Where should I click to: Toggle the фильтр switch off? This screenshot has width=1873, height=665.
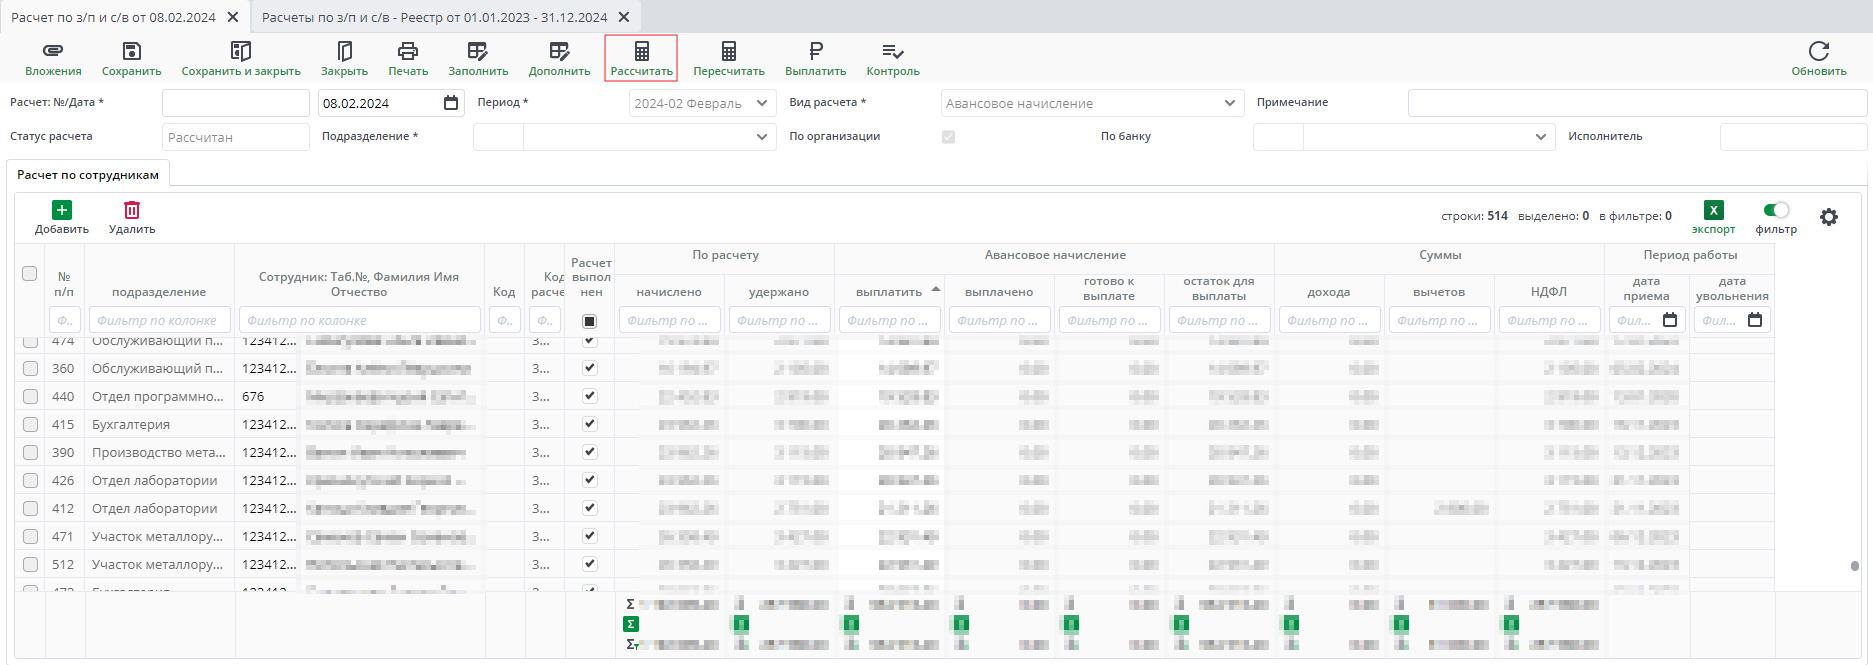pos(1776,210)
